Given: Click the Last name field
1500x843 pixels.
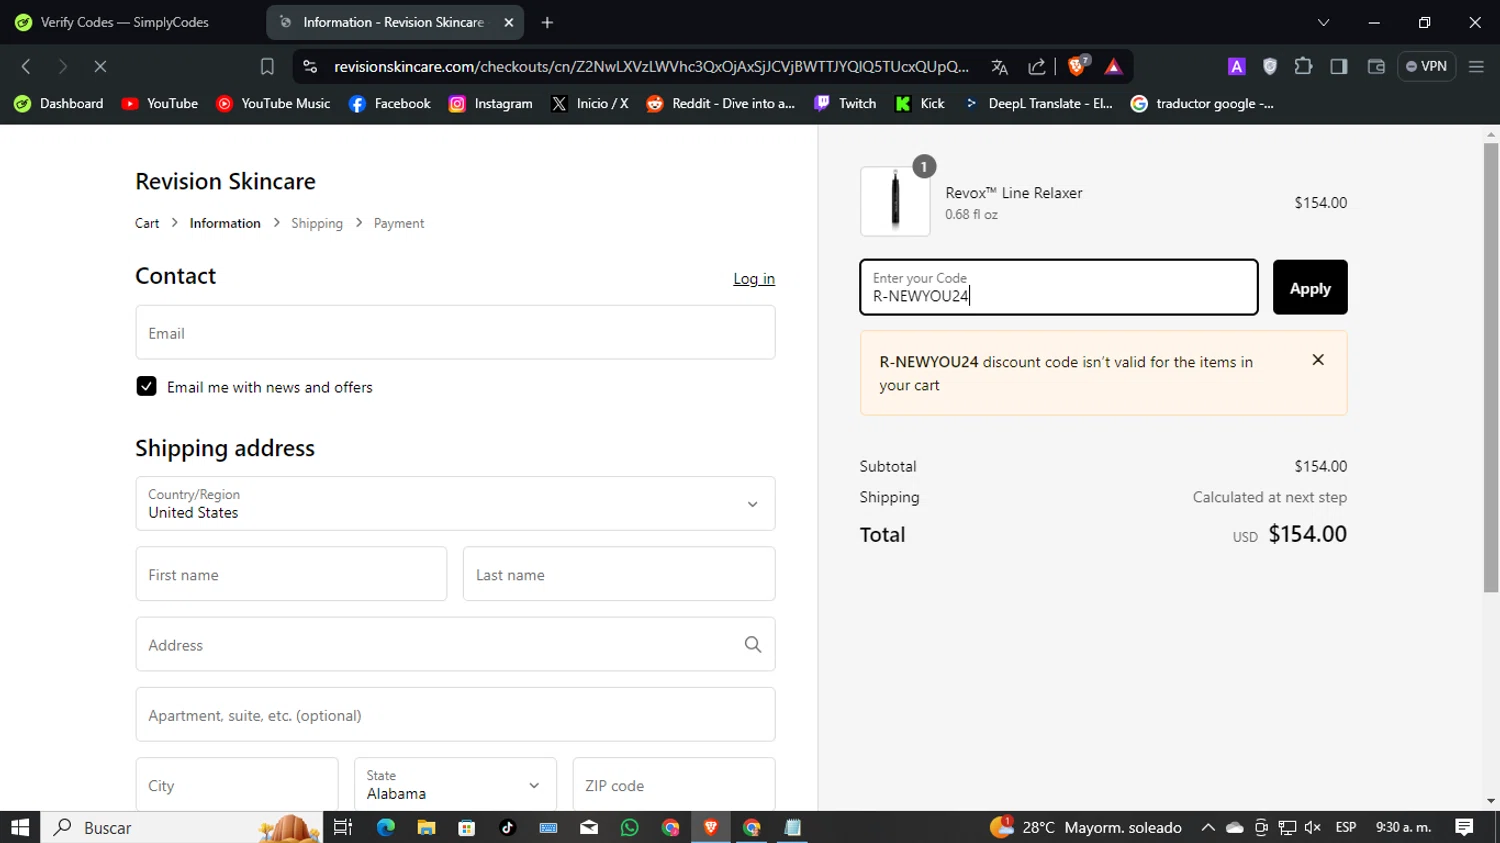Looking at the screenshot, I should (619, 574).
